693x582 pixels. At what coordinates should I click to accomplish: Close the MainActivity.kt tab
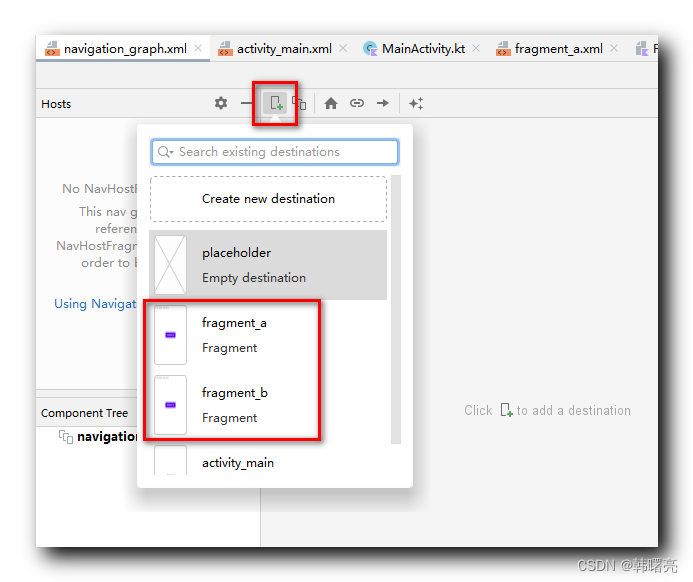tap(476, 48)
